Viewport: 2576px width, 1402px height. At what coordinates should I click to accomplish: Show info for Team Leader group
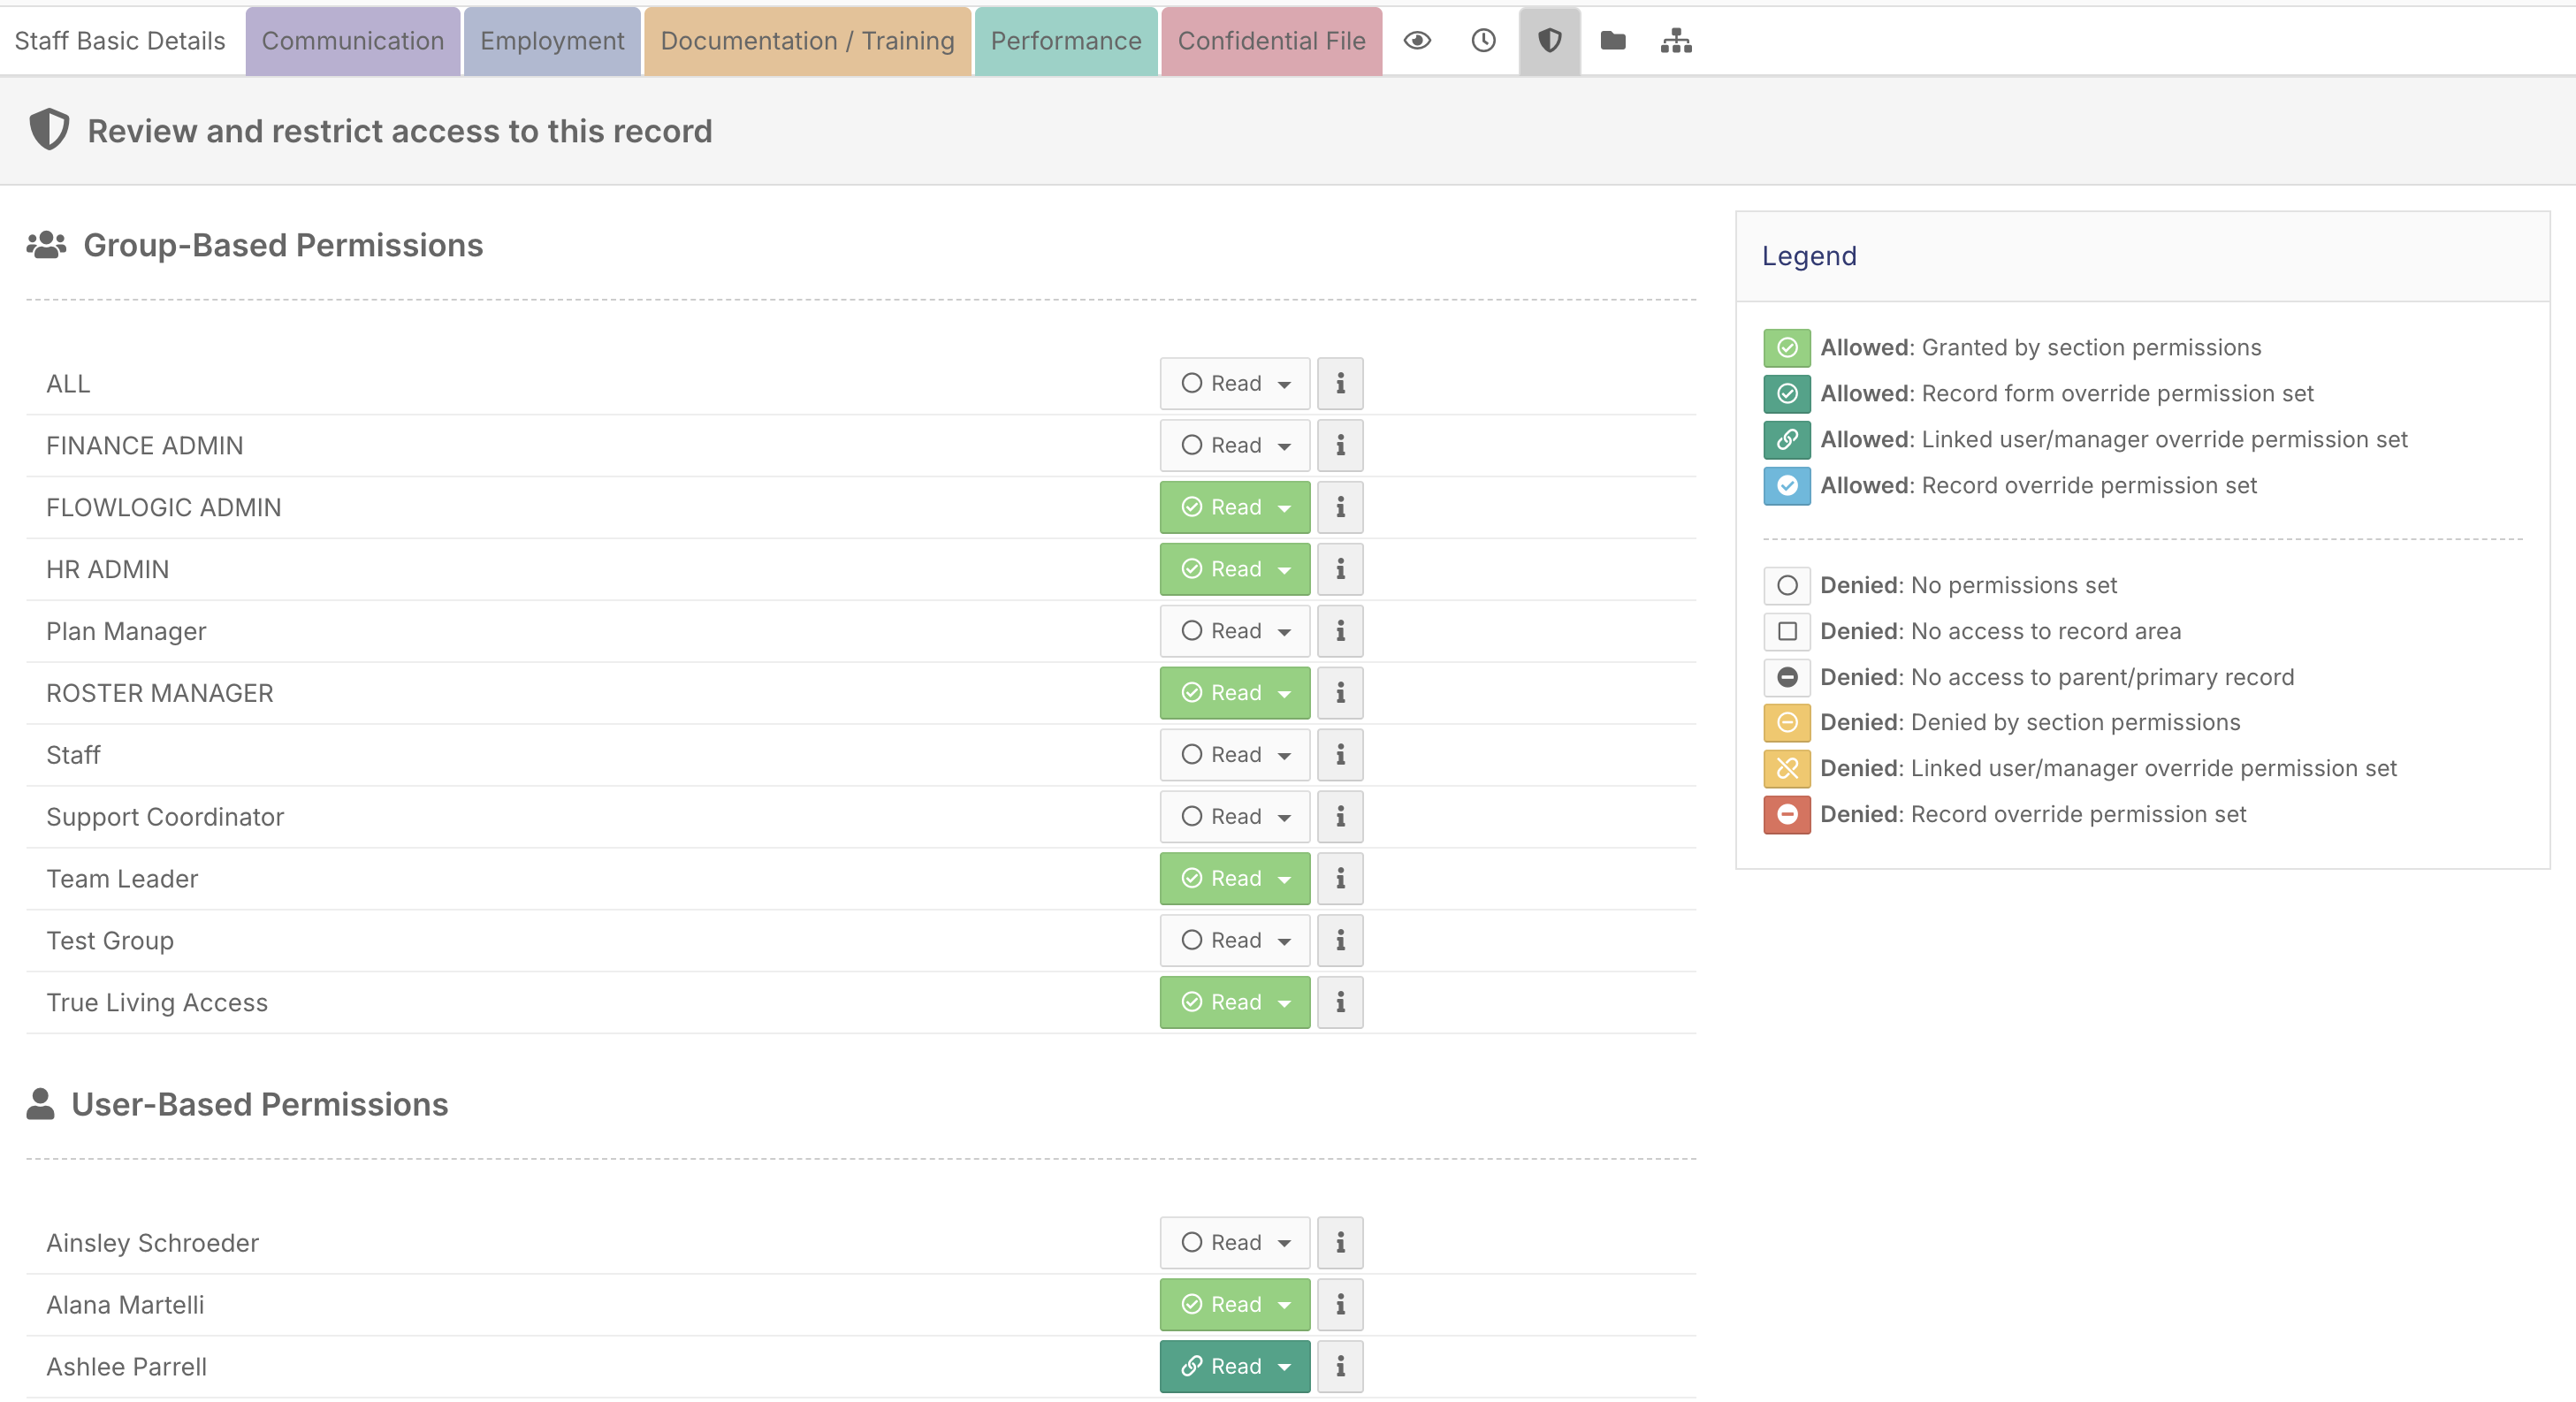point(1340,879)
